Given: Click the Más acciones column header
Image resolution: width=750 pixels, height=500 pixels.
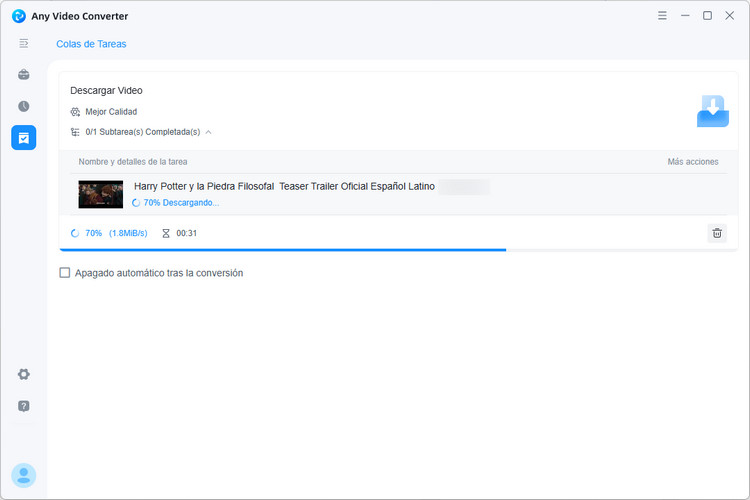Looking at the screenshot, I should (693, 162).
